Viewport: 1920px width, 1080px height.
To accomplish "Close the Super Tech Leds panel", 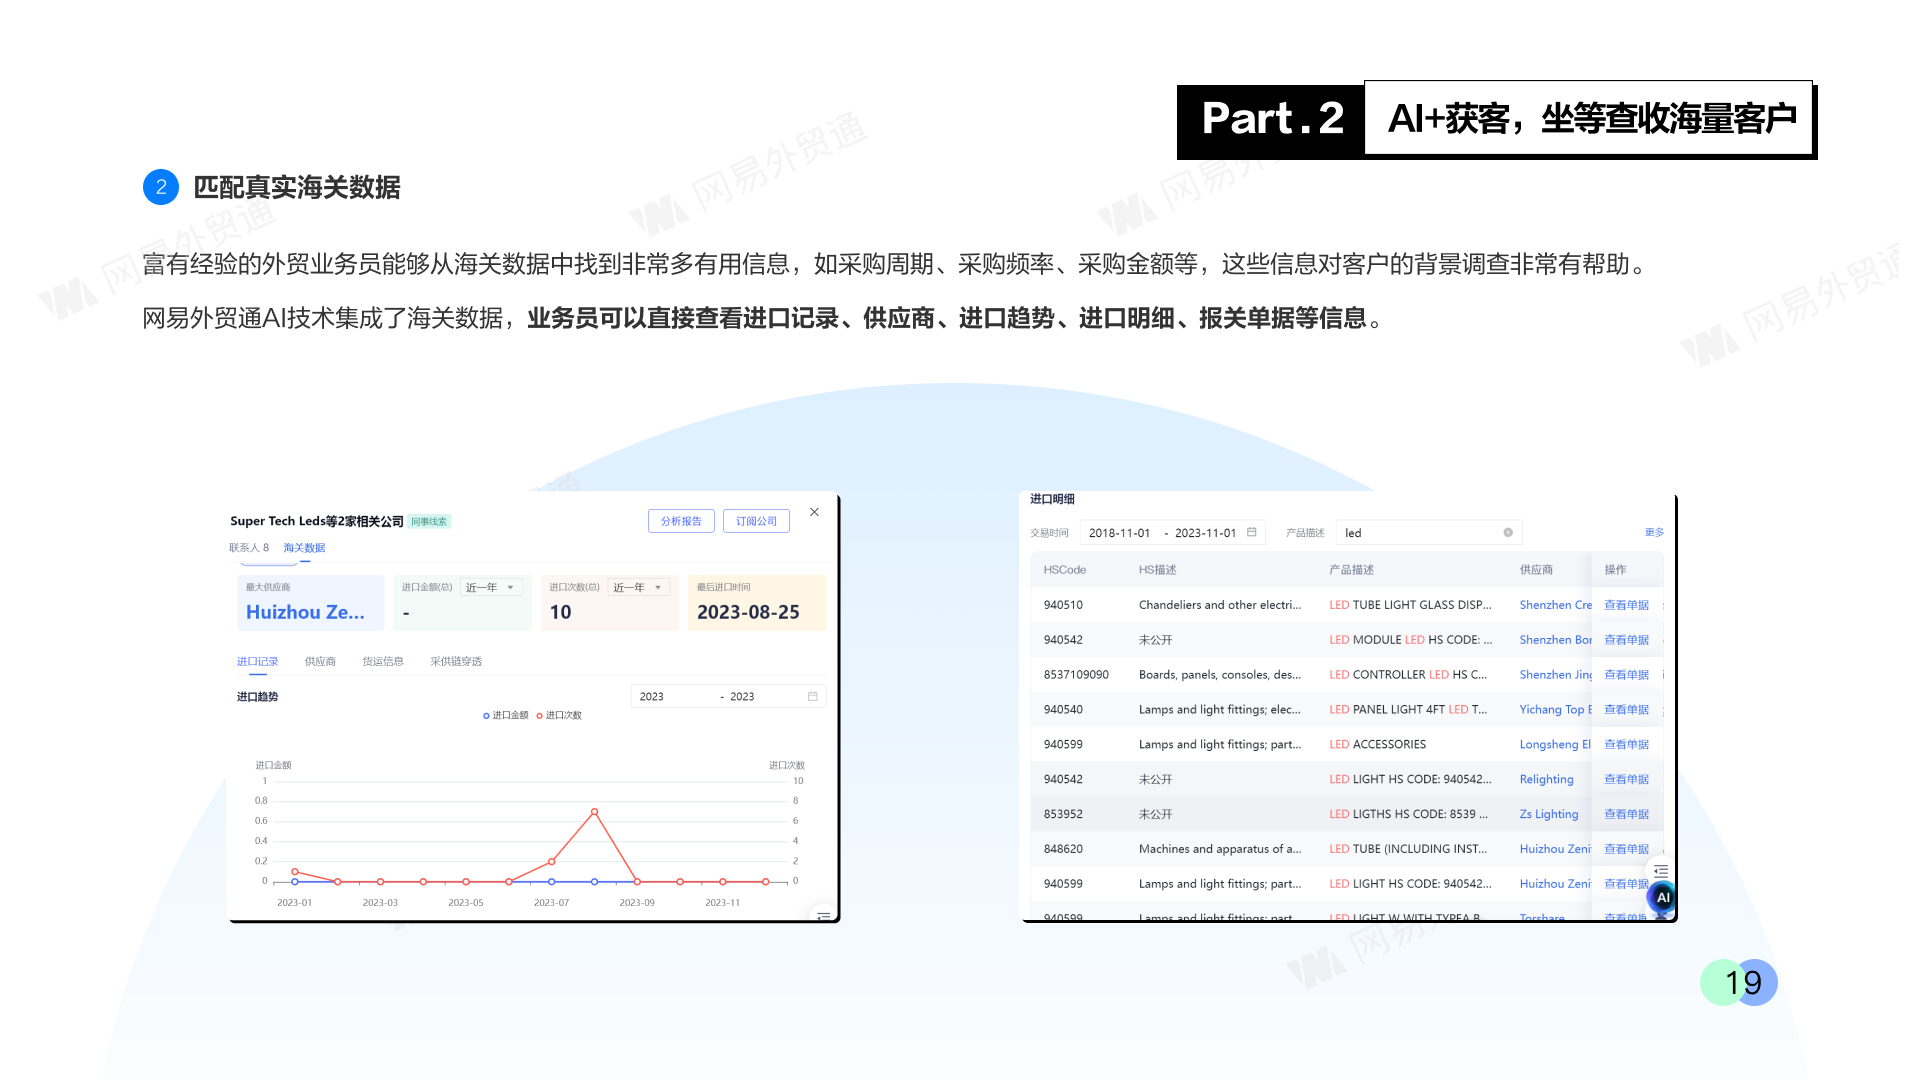I will tap(814, 512).
